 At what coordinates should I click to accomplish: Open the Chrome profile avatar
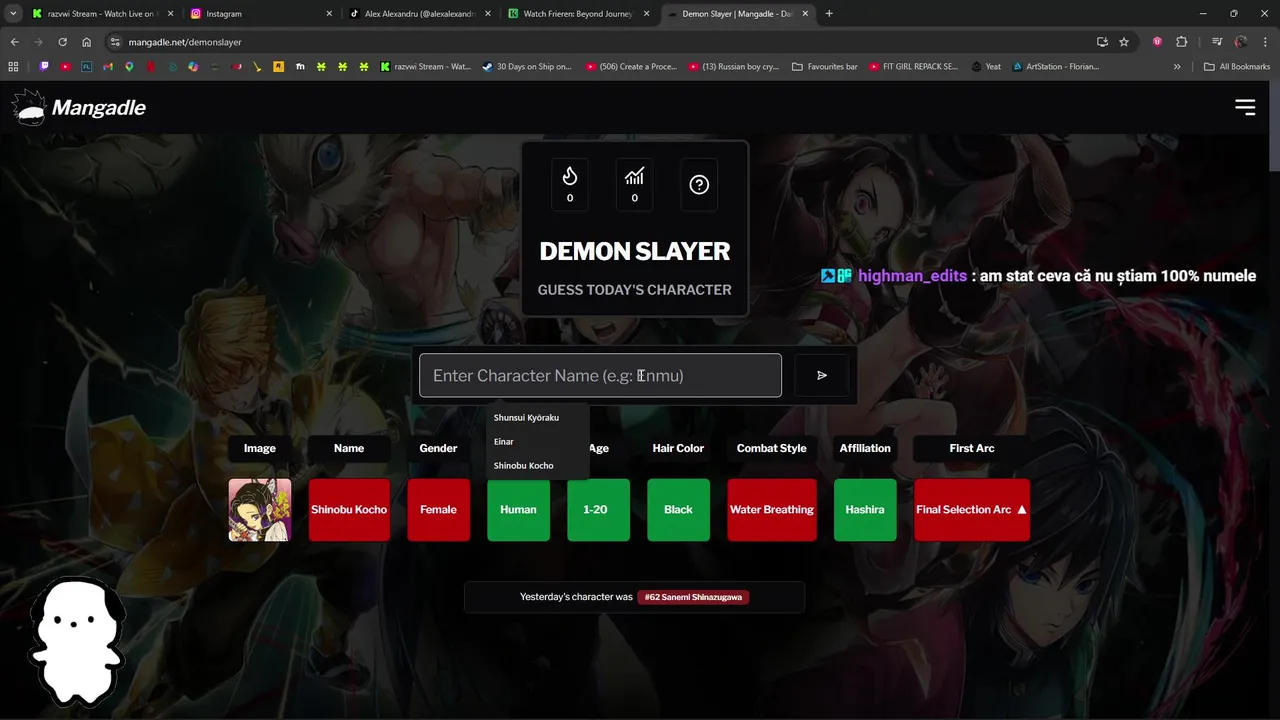click(x=1241, y=42)
